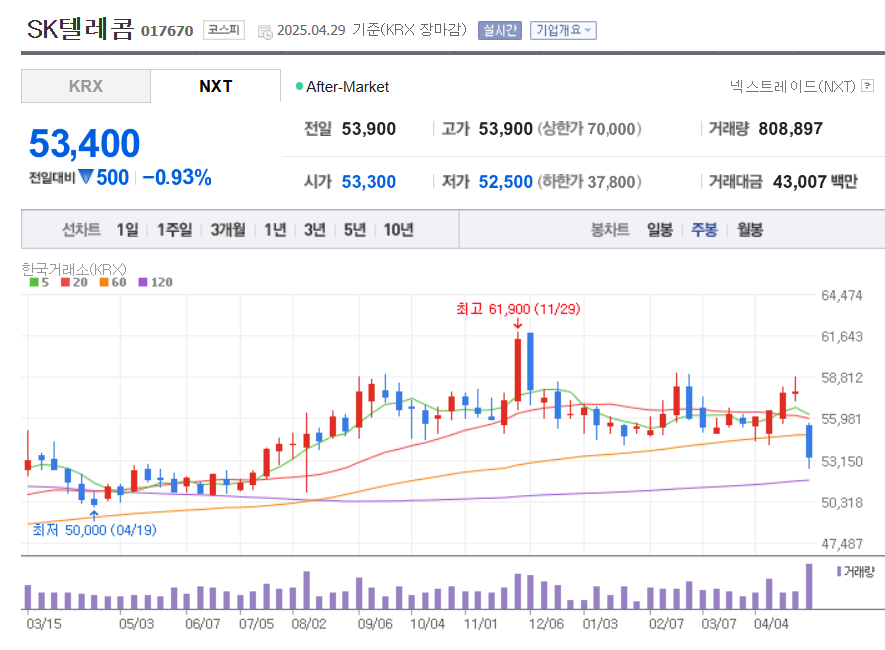This screenshot has height=650, width=885.
Task: Select the NXT tab
Action: 216,86
